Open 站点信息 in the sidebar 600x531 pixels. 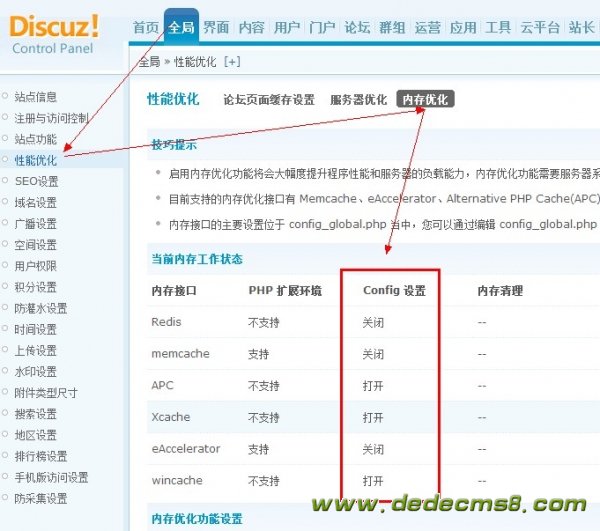[x=35, y=97]
